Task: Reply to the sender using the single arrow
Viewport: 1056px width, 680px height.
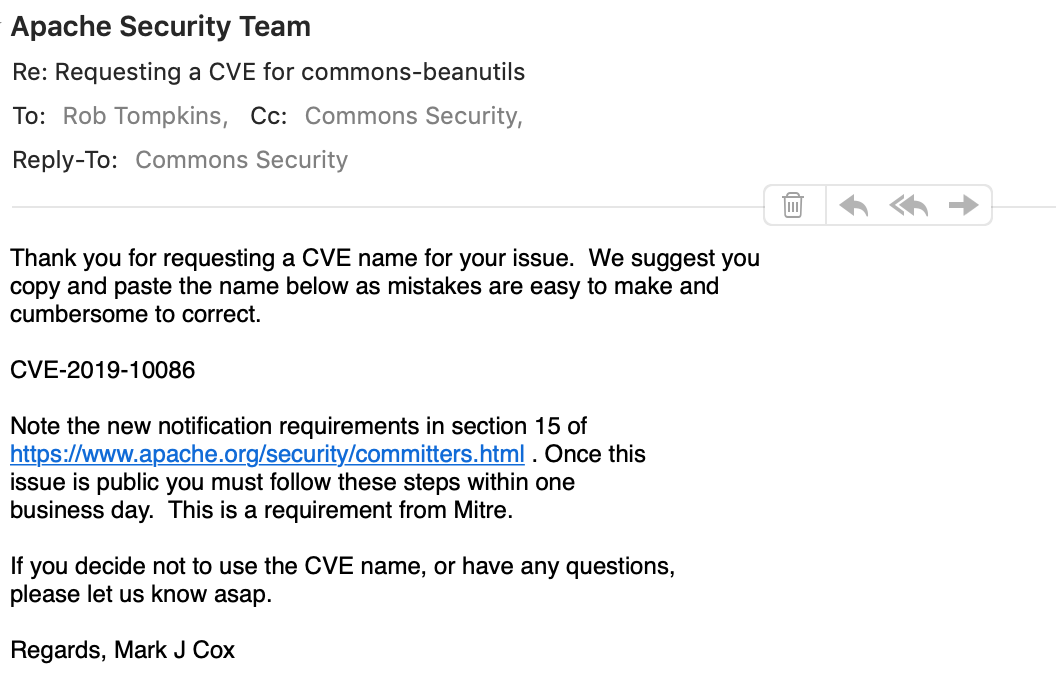Action: [x=853, y=205]
